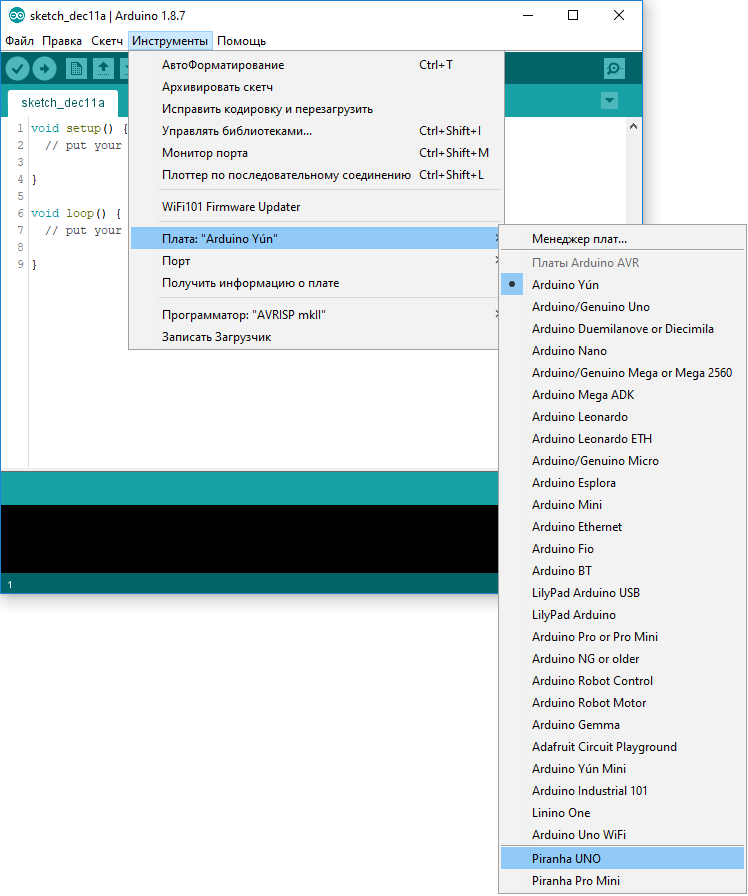
Task: Create a new sketch with the page icon
Action: pyautogui.click(x=76, y=69)
